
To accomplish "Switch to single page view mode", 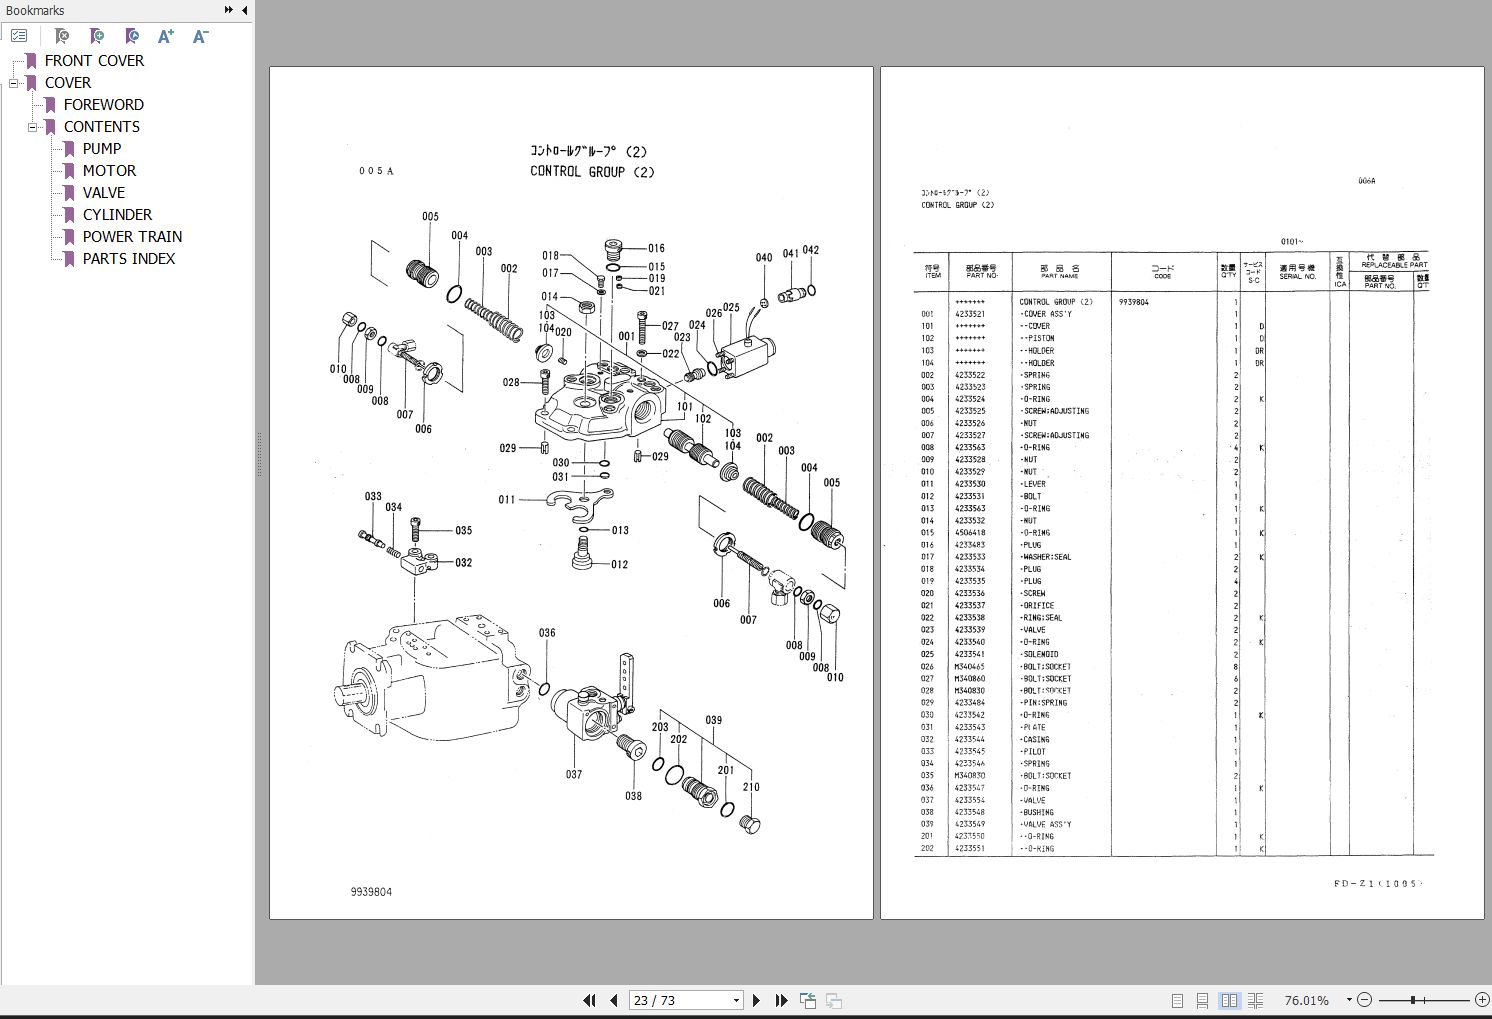I will 1177,1000.
